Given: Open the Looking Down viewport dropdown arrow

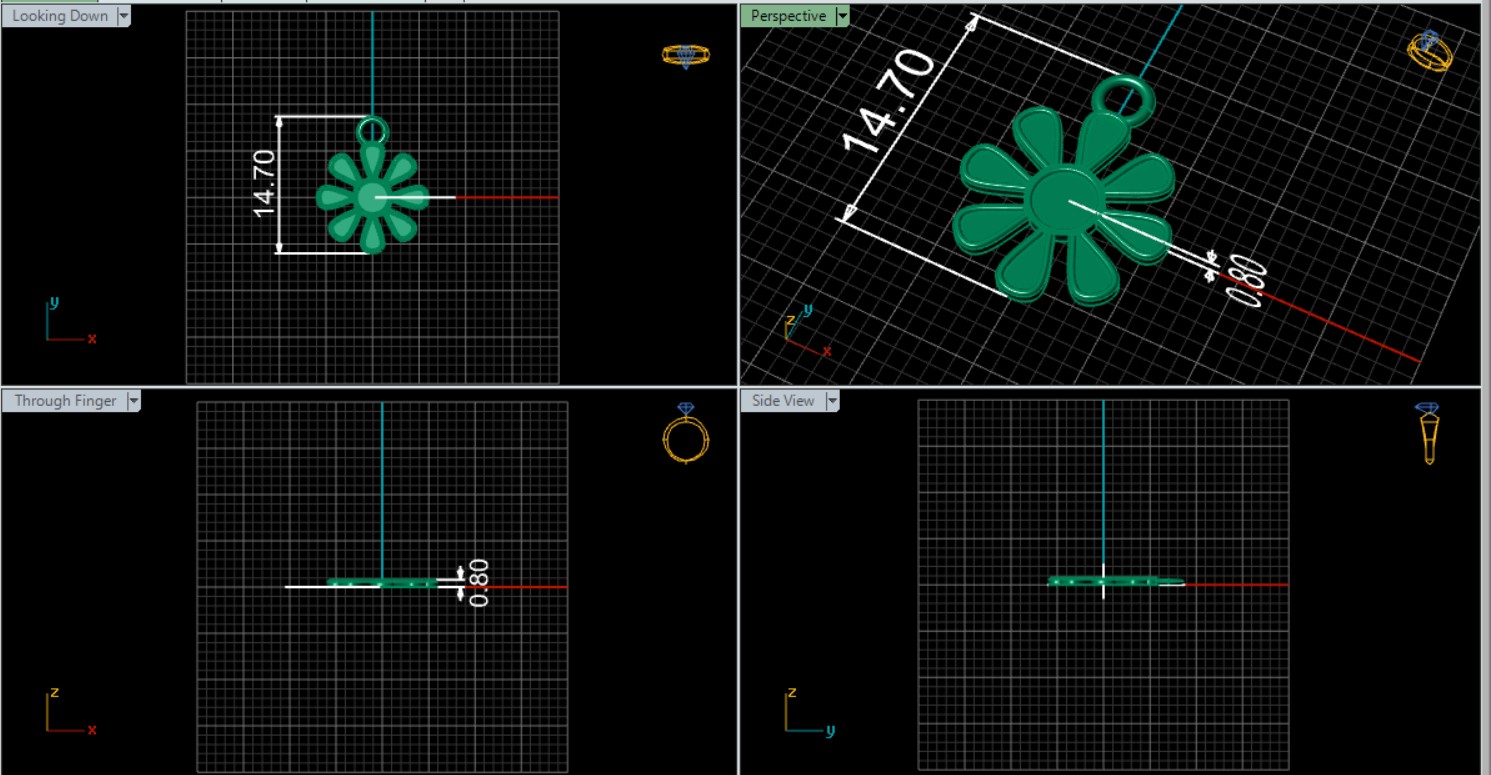Looking at the screenshot, I should [123, 16].
